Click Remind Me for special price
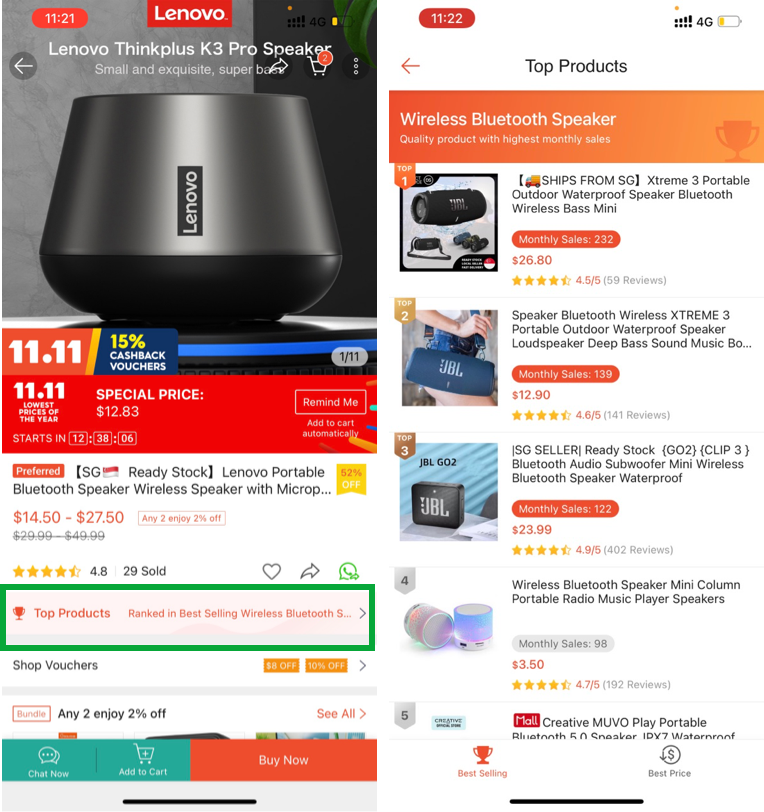Screen dimensions: 764x812 (330, 402)
